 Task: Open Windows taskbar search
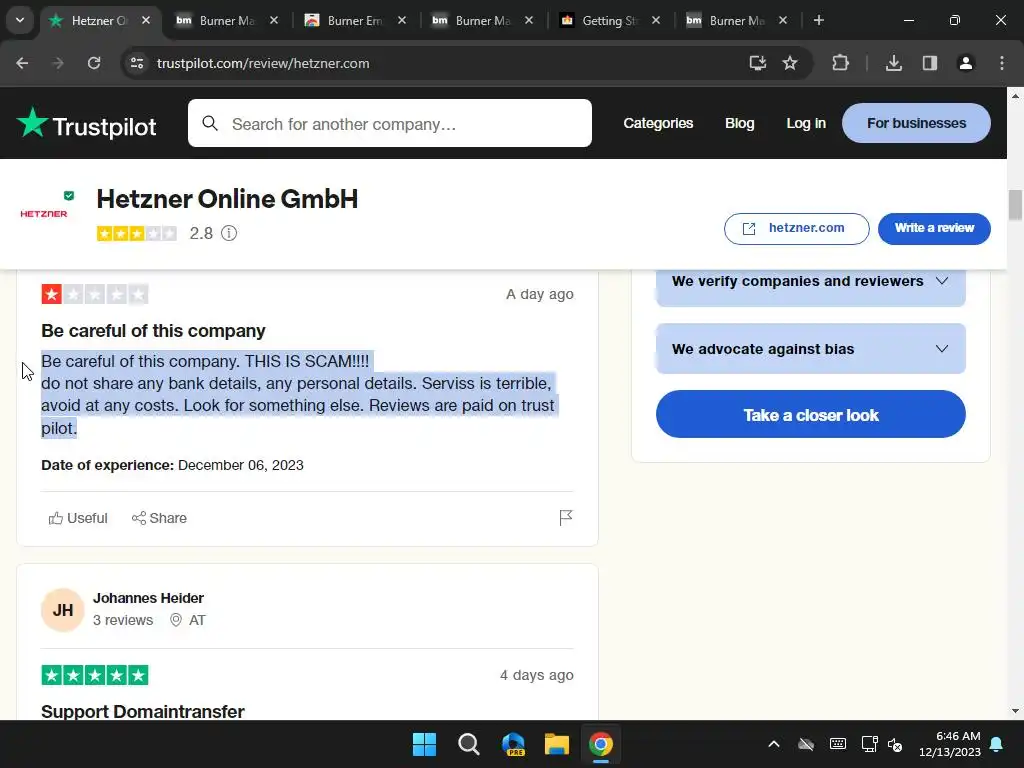click(468, 744)
